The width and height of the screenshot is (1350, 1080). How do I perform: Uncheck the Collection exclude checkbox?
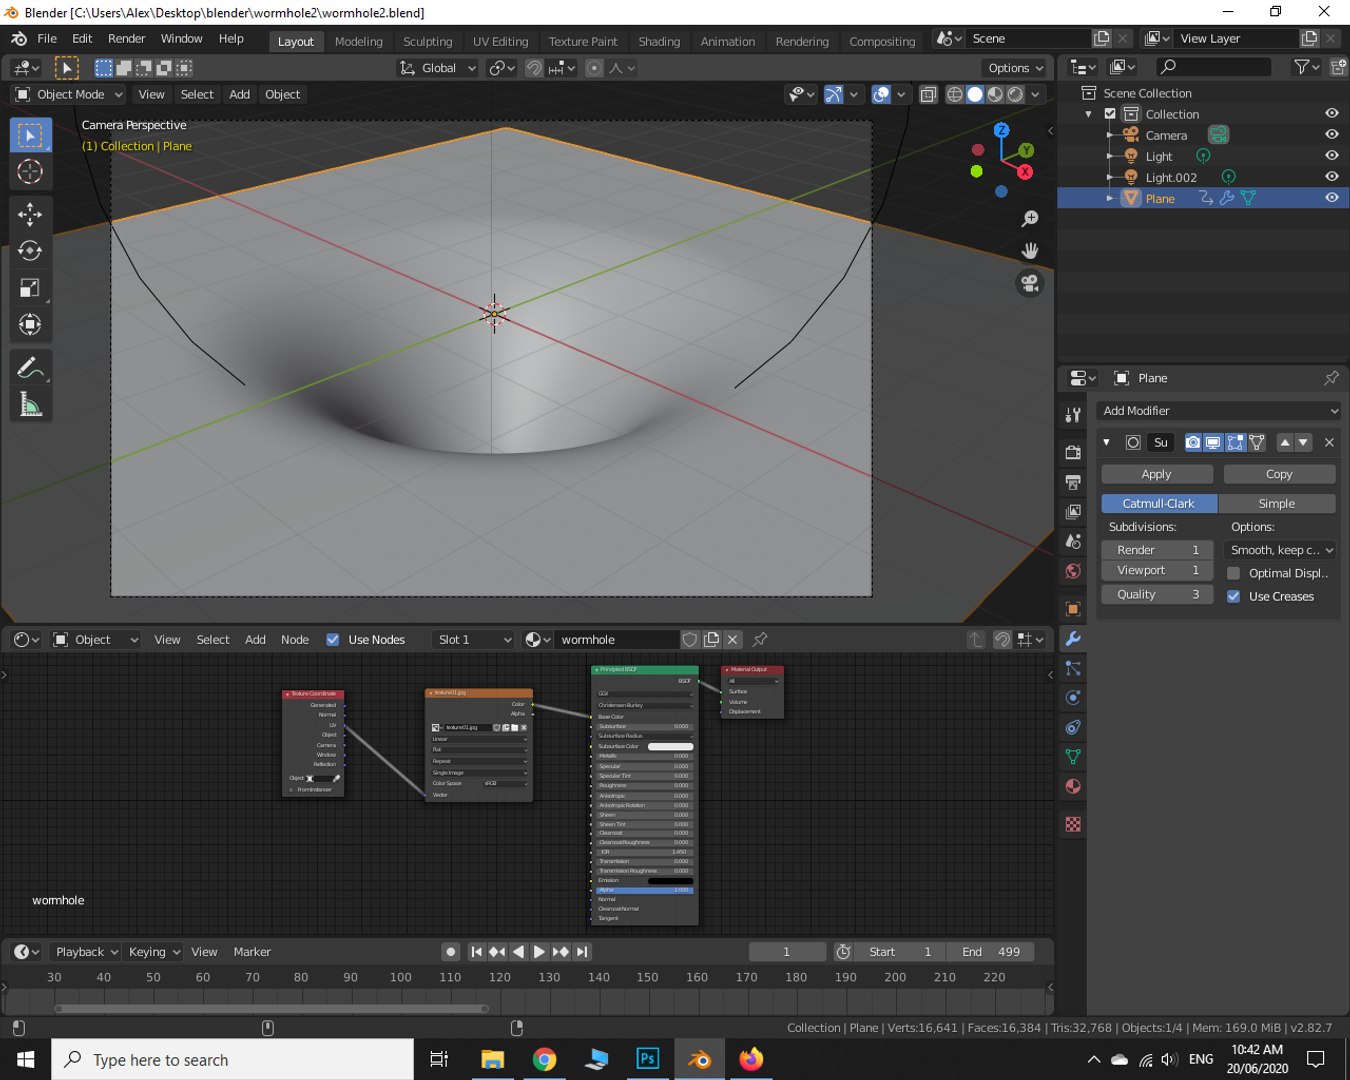(1110, 114)
